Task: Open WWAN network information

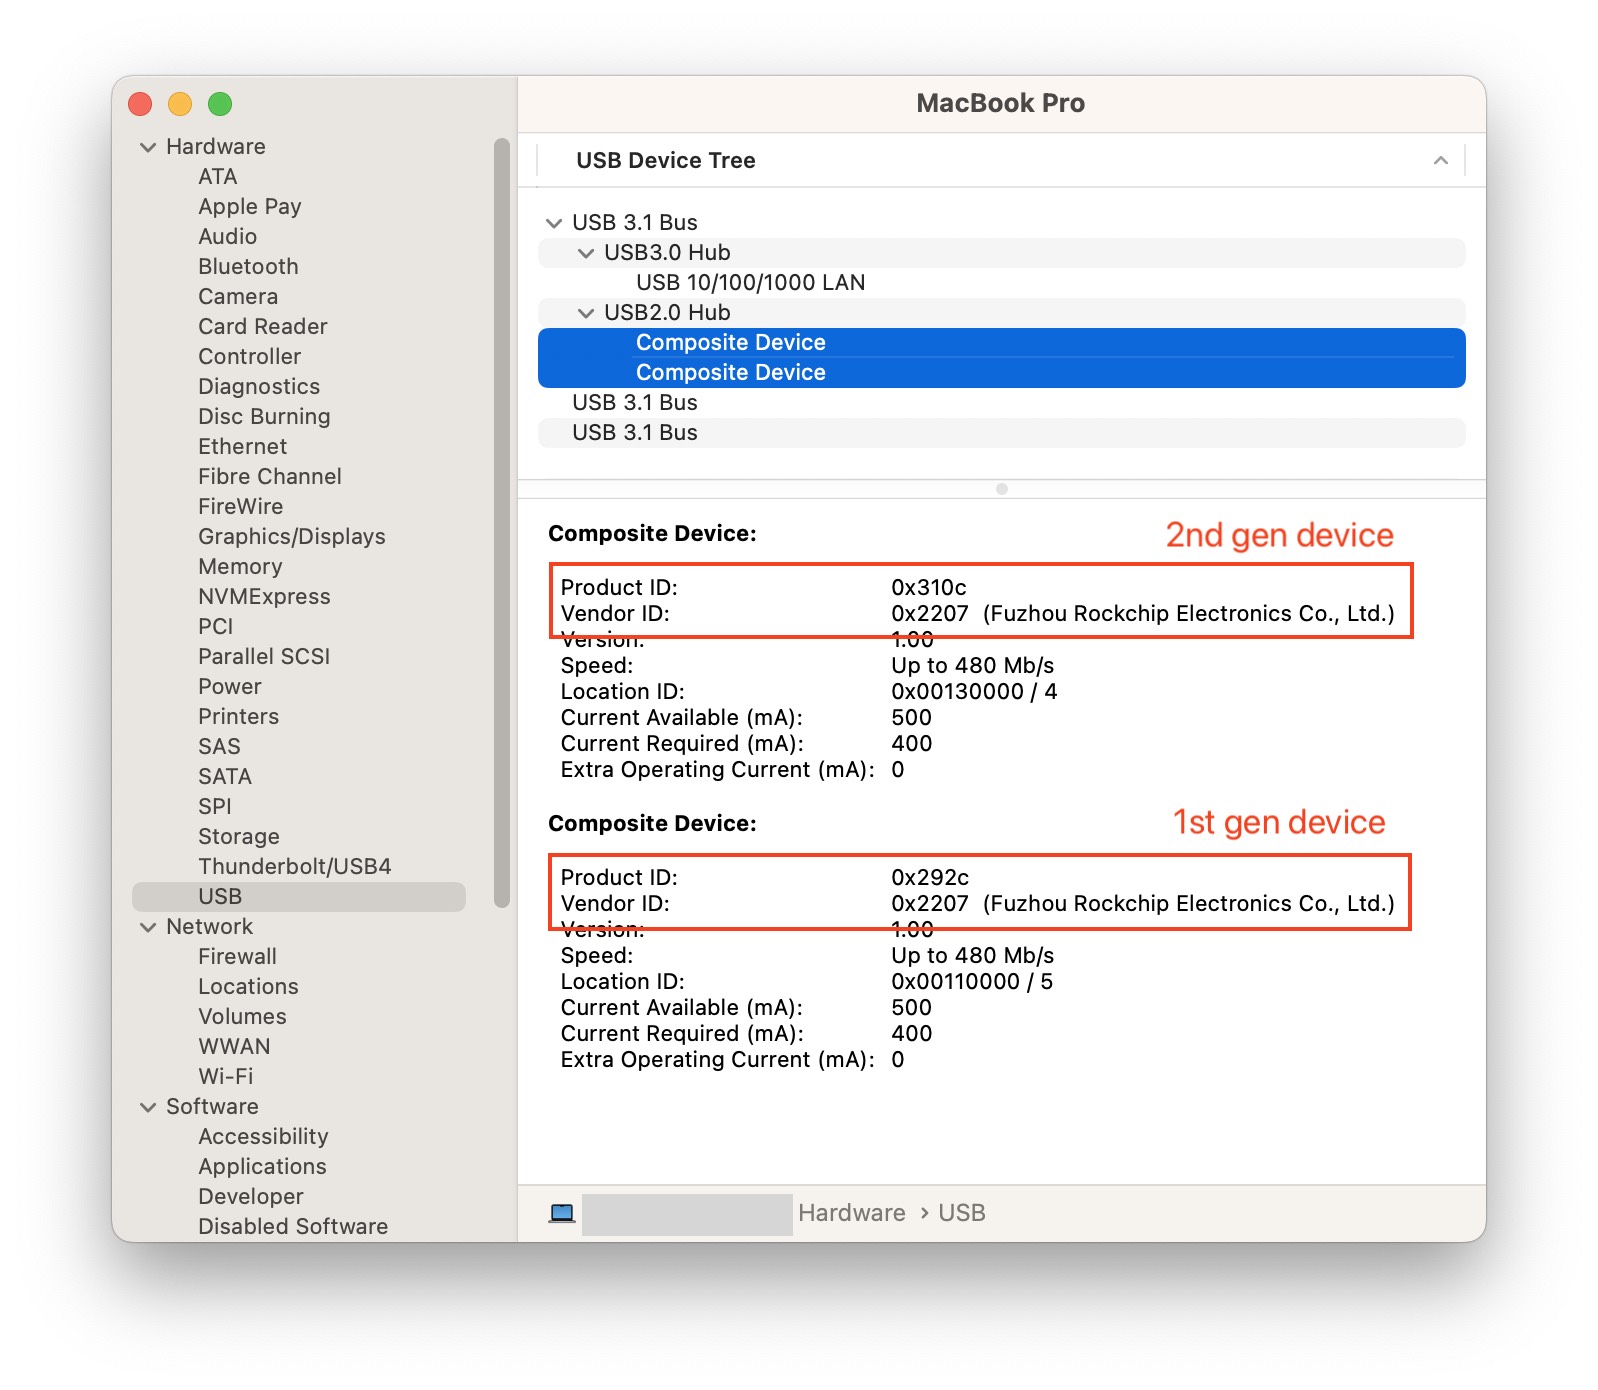Action: [x=234, y=1047]
